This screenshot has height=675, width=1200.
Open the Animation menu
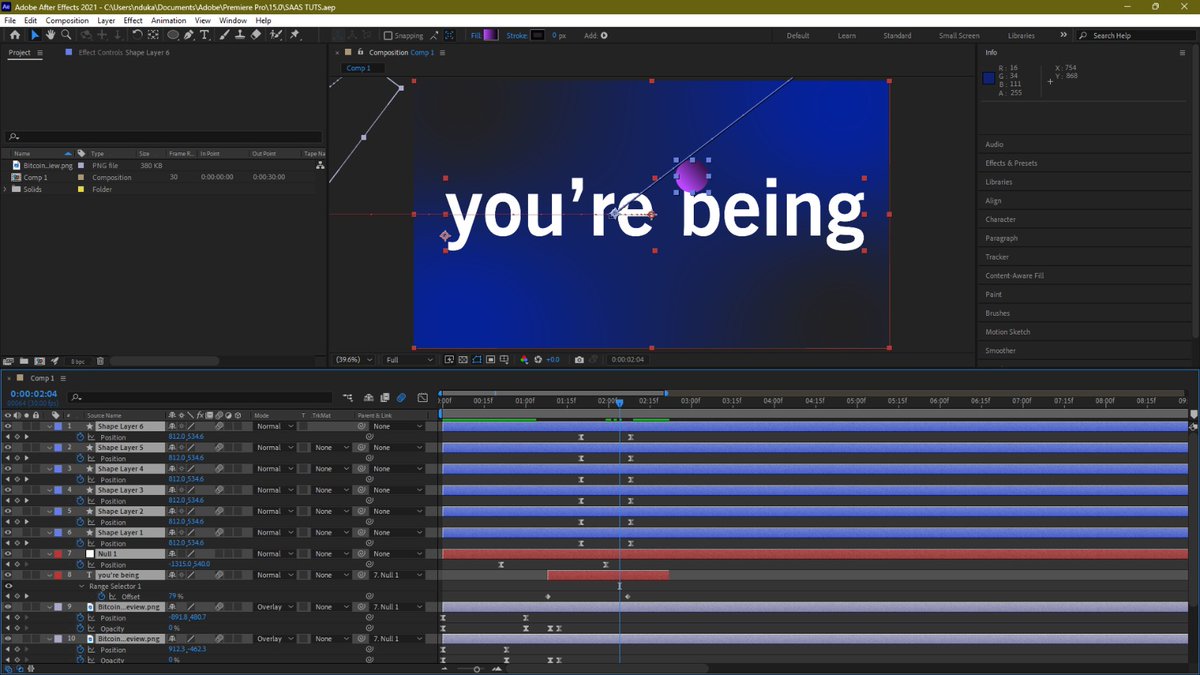click(x=169, y=20)
